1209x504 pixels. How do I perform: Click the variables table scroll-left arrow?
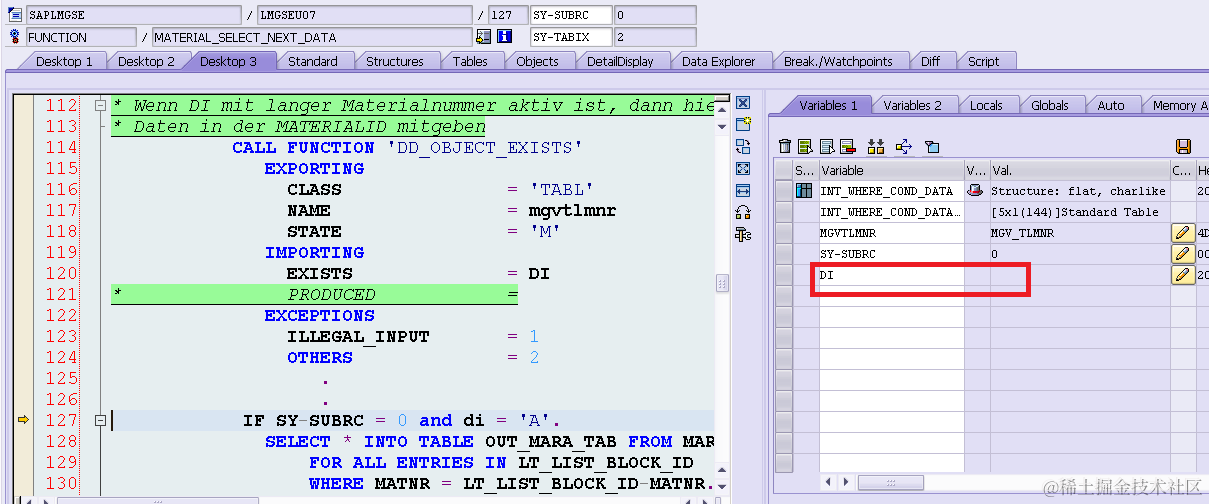pyautogui.click(x=829, y=483)
